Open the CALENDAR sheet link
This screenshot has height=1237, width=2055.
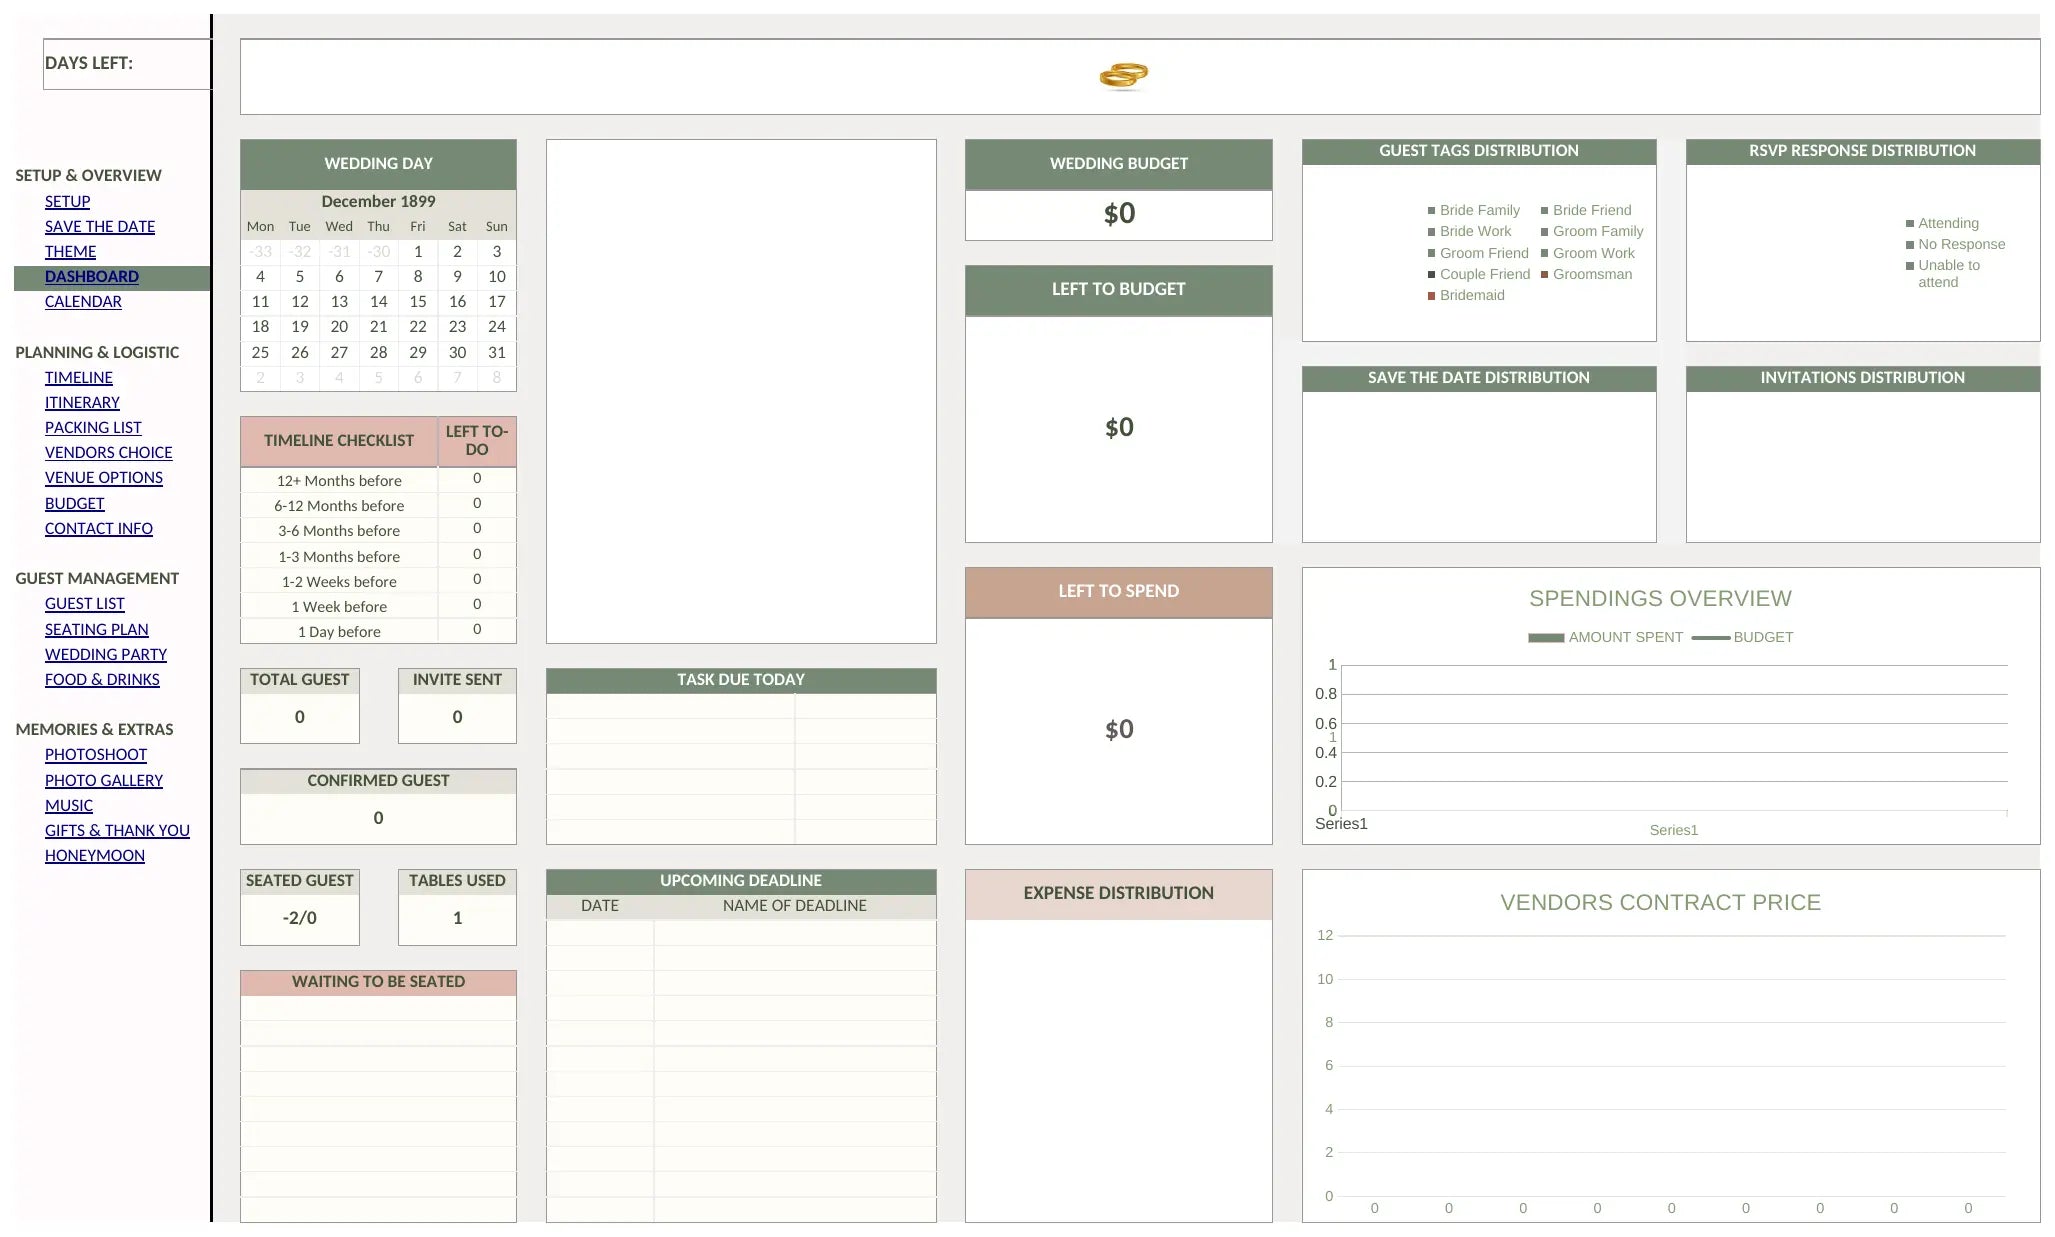(x=83, y=301)
